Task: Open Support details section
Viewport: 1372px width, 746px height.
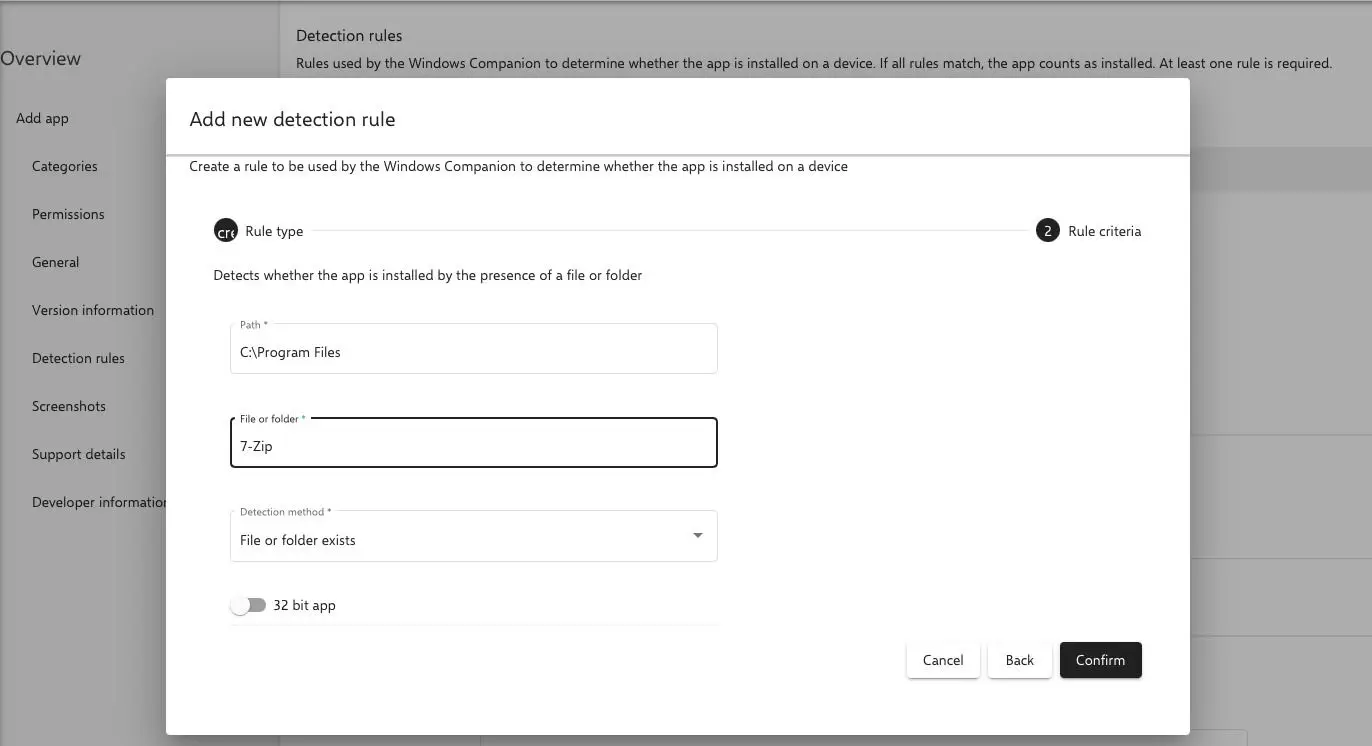Action: coord(79,454)
